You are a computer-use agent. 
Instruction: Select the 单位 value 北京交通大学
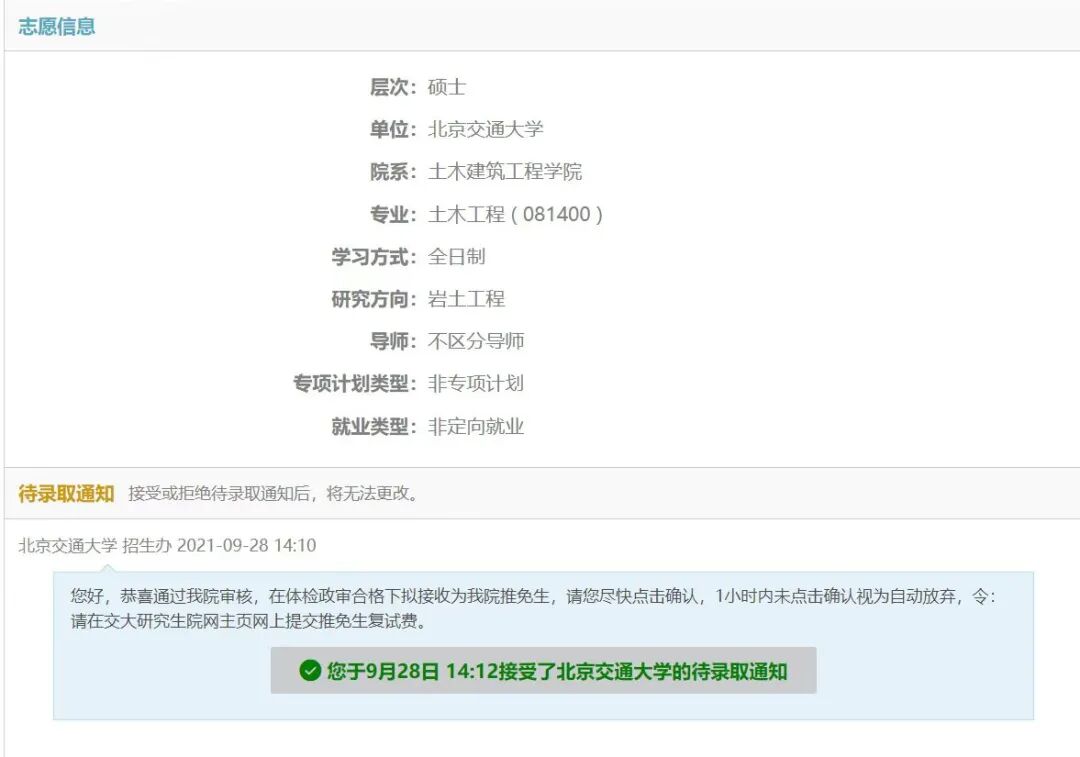pos(486,129)
